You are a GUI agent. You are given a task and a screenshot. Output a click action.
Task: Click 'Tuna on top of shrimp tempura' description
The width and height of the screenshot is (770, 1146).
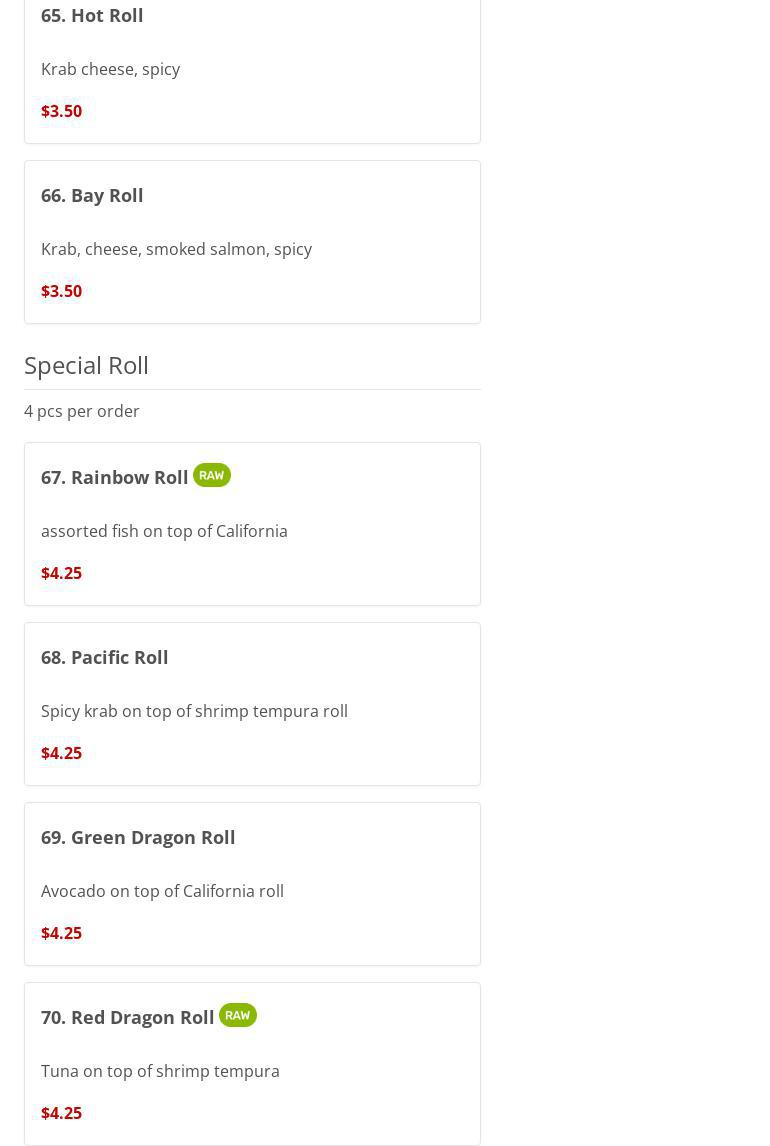click(160, 1071)
